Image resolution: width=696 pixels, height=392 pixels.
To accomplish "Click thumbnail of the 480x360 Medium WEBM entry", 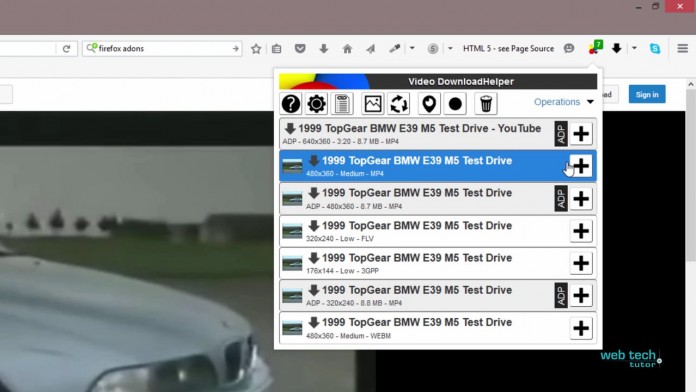I will pyautogui.click(x=292, y=329).
